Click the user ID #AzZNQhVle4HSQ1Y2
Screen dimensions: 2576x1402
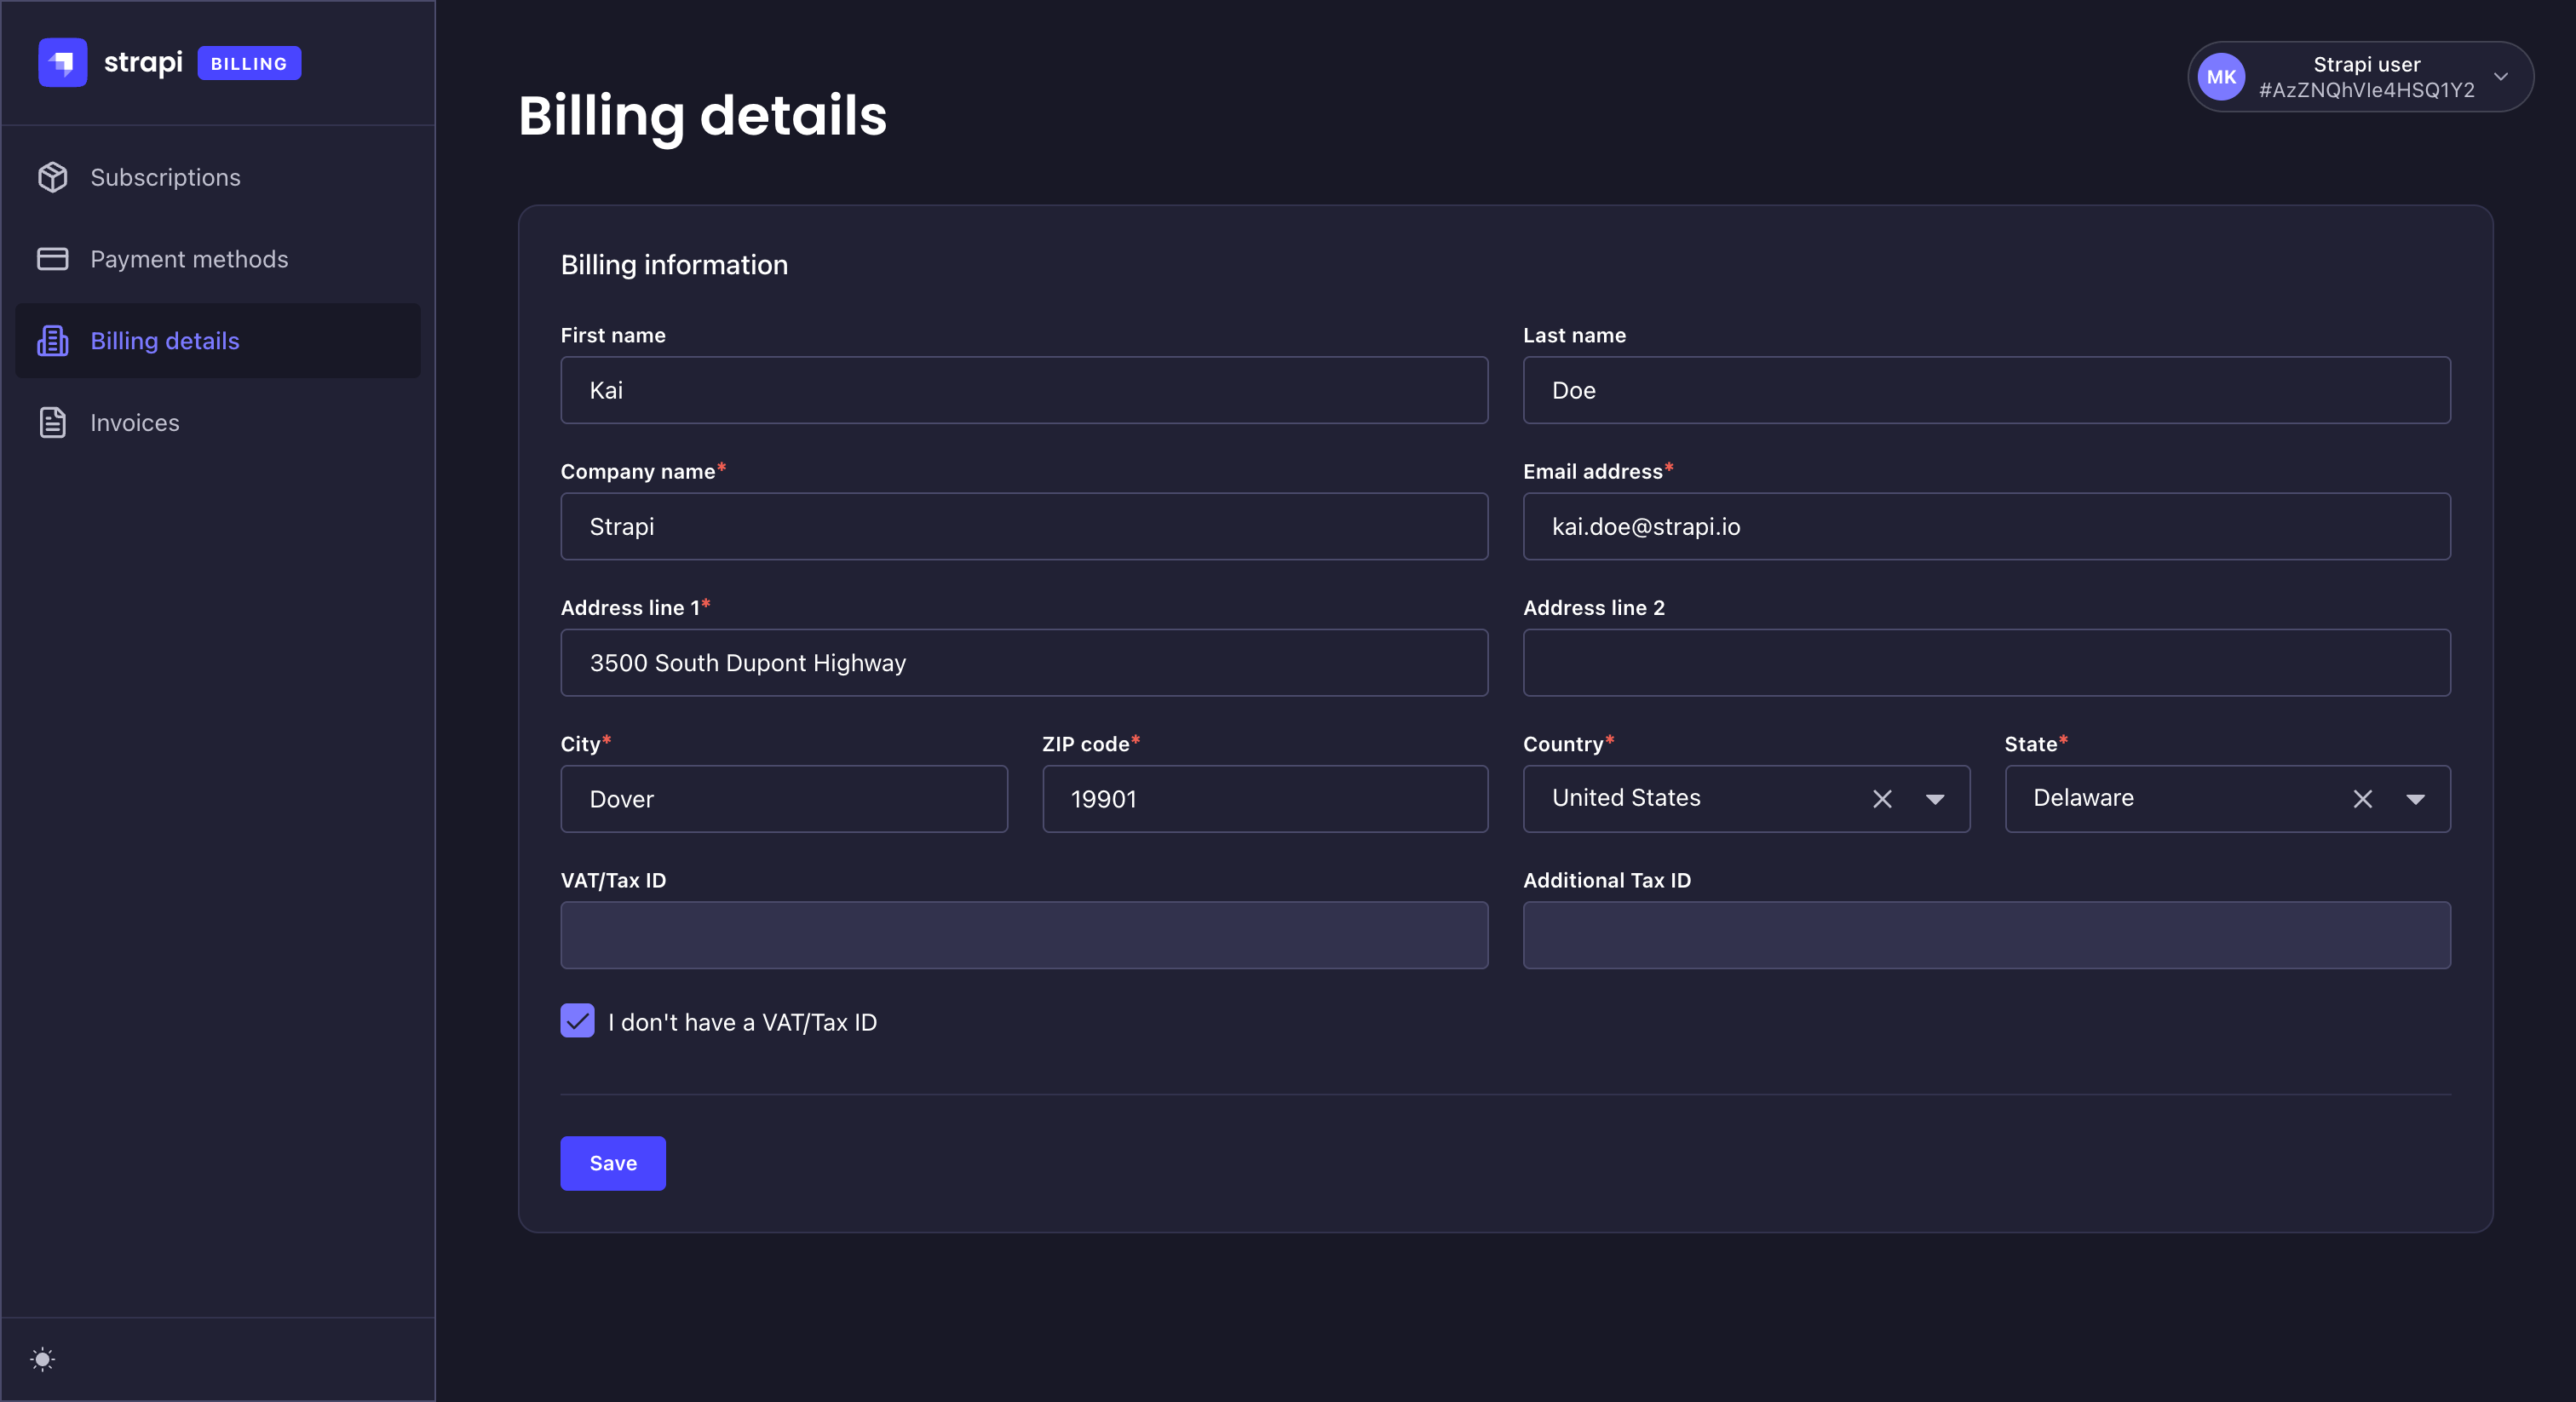pos(2367,90)
